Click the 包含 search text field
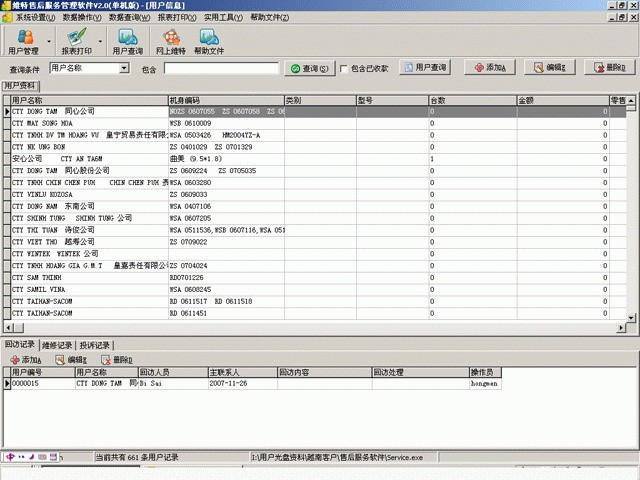The width and height of the screenshot is (640, 480). (x=222, y=68)
